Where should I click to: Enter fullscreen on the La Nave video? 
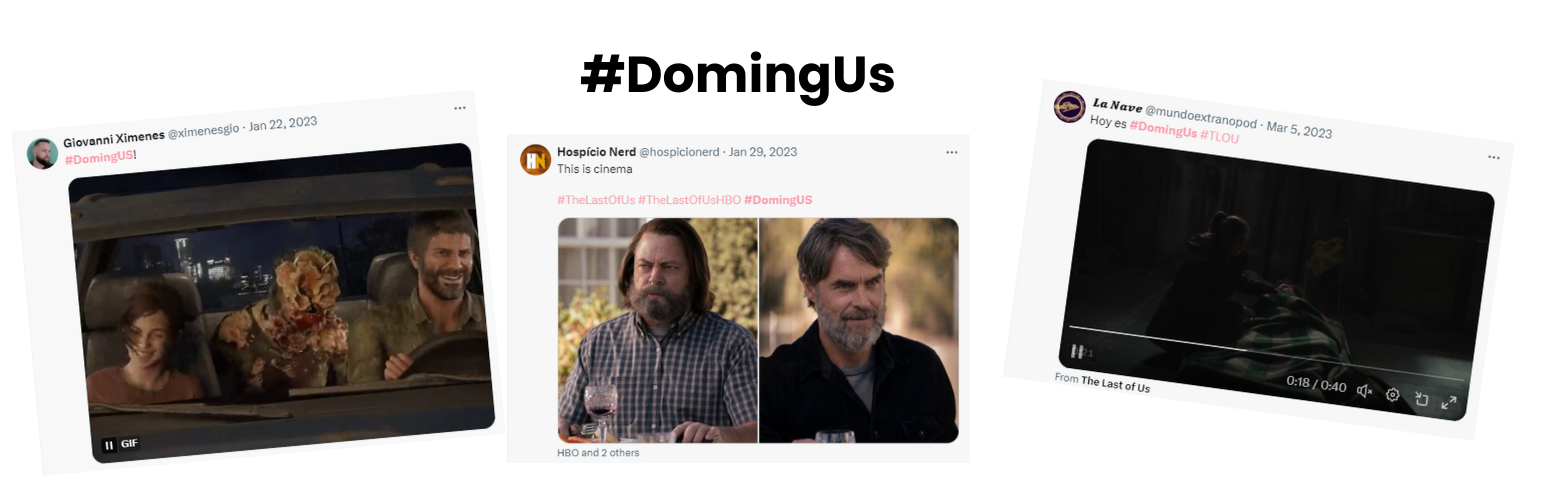tap(1448, 403)
